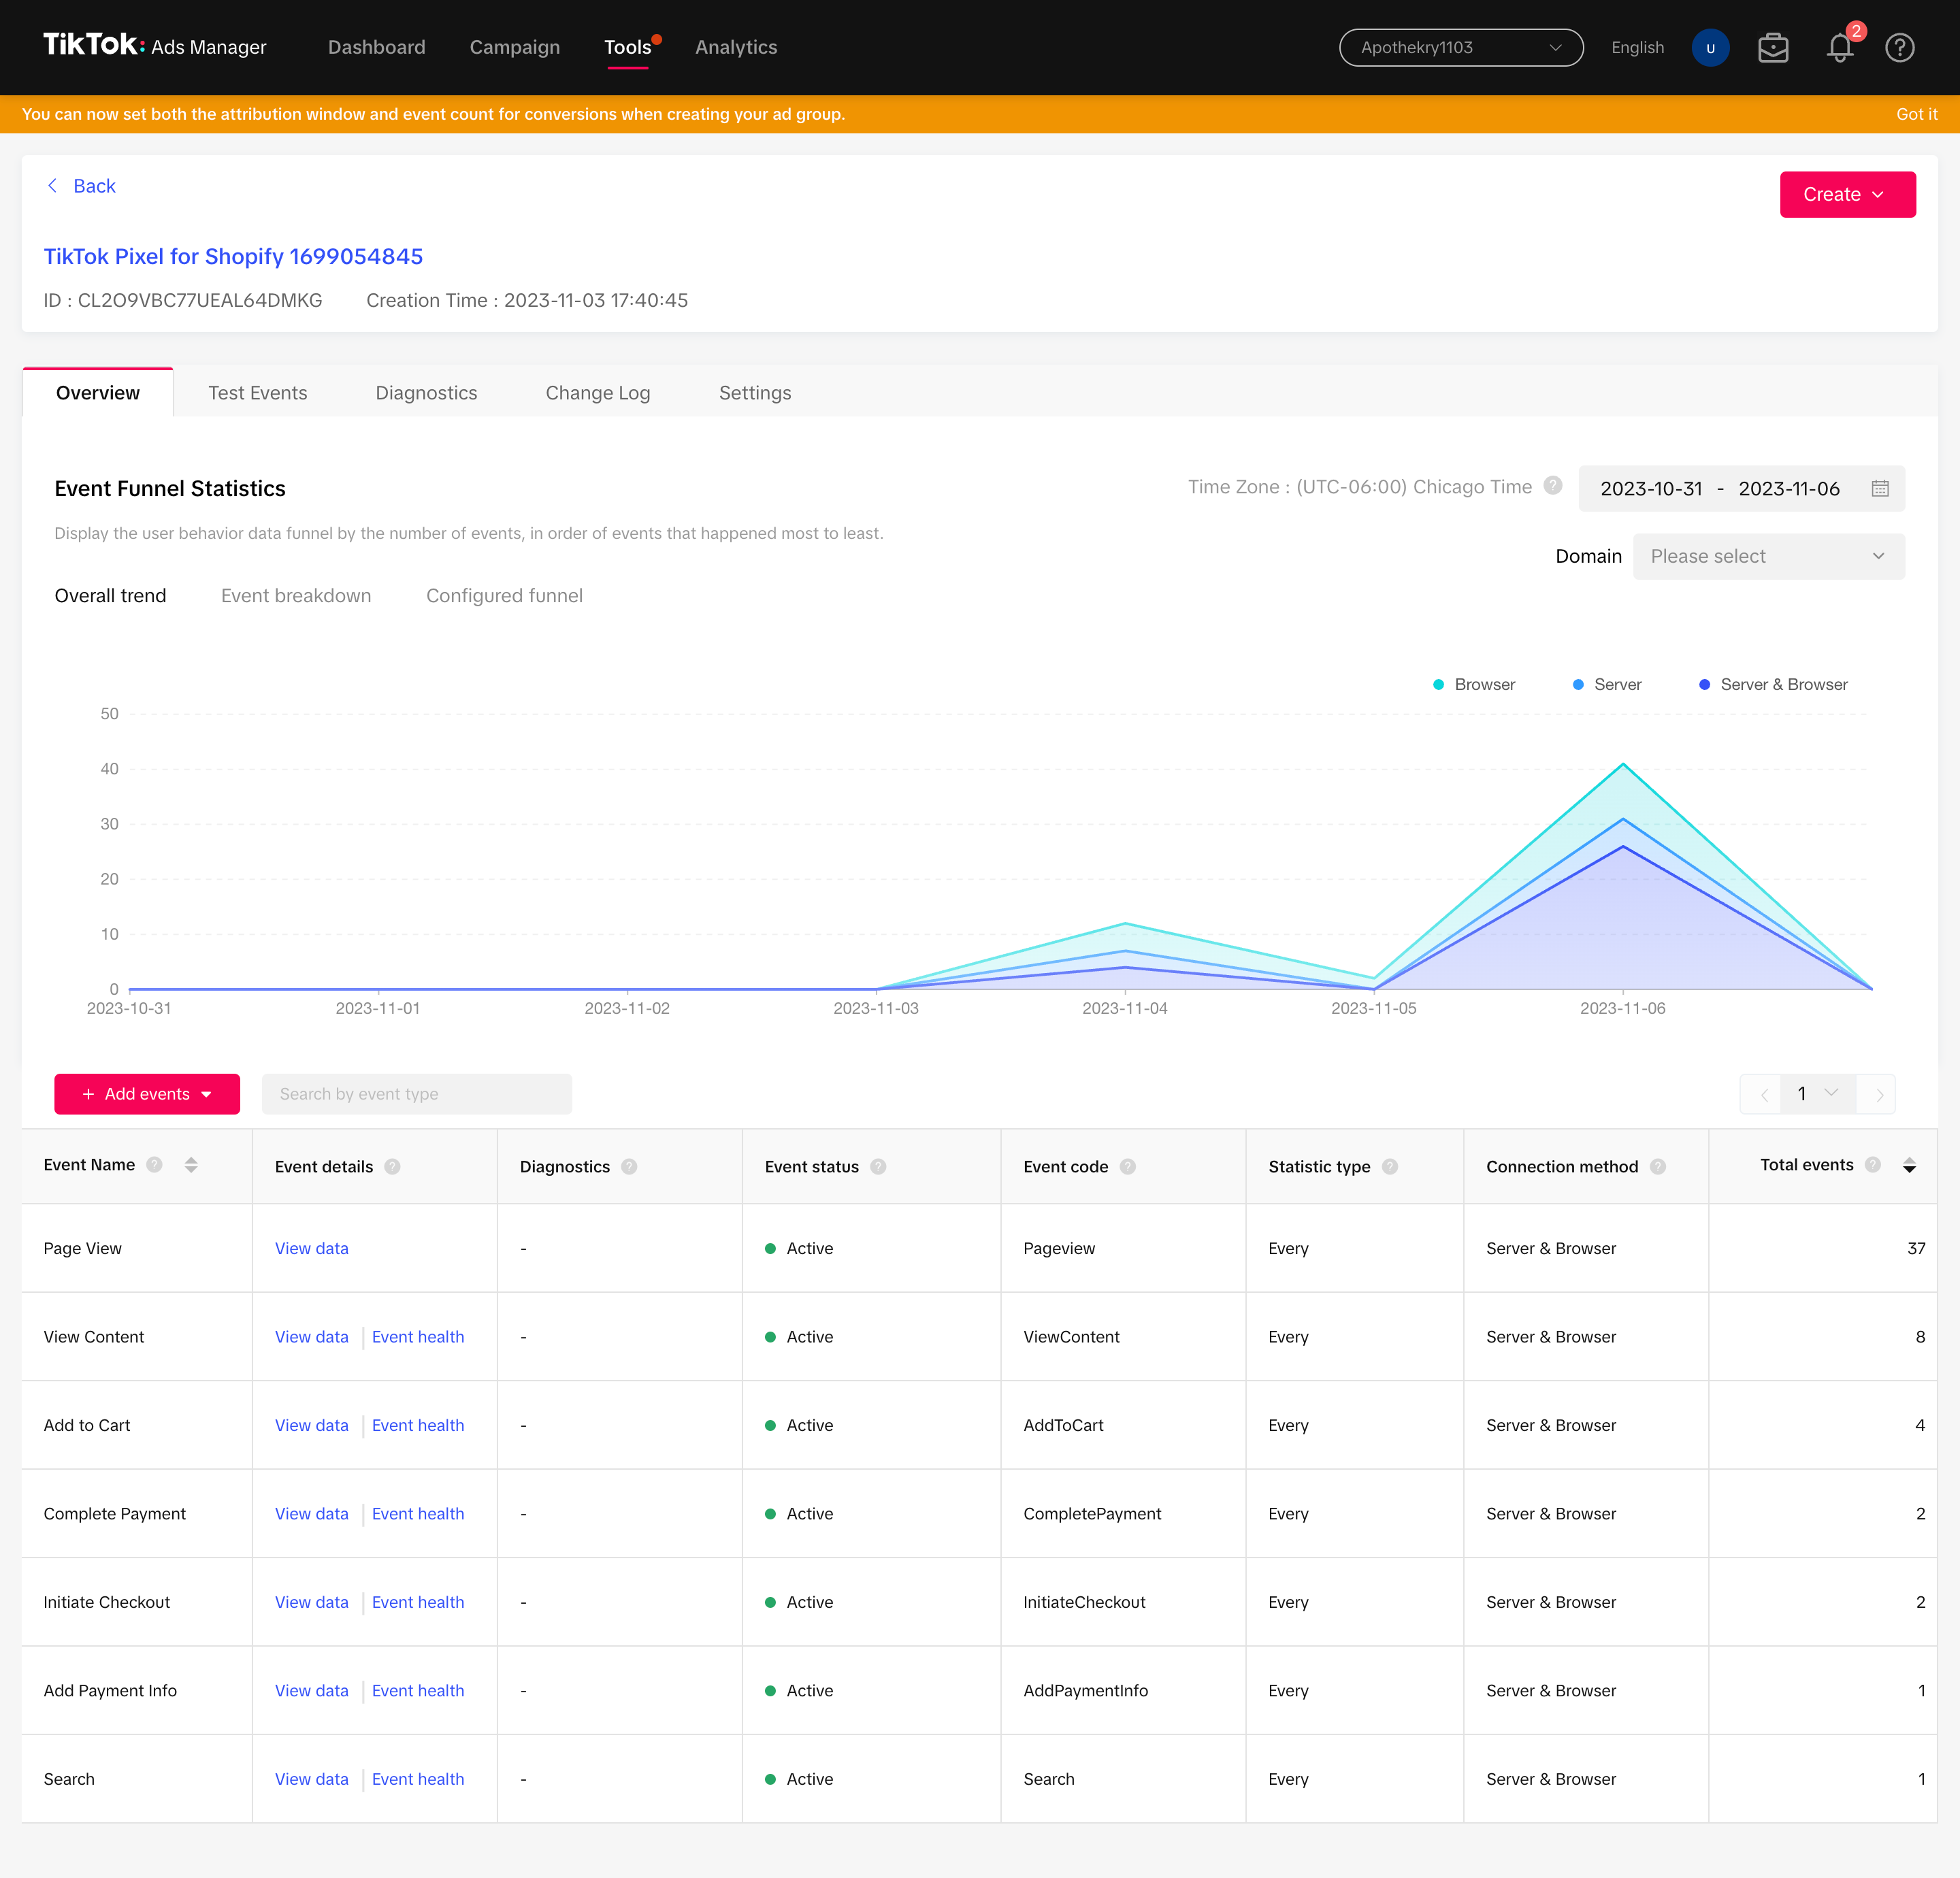Sort the table by Event Name

click(x=191, y=1164)
